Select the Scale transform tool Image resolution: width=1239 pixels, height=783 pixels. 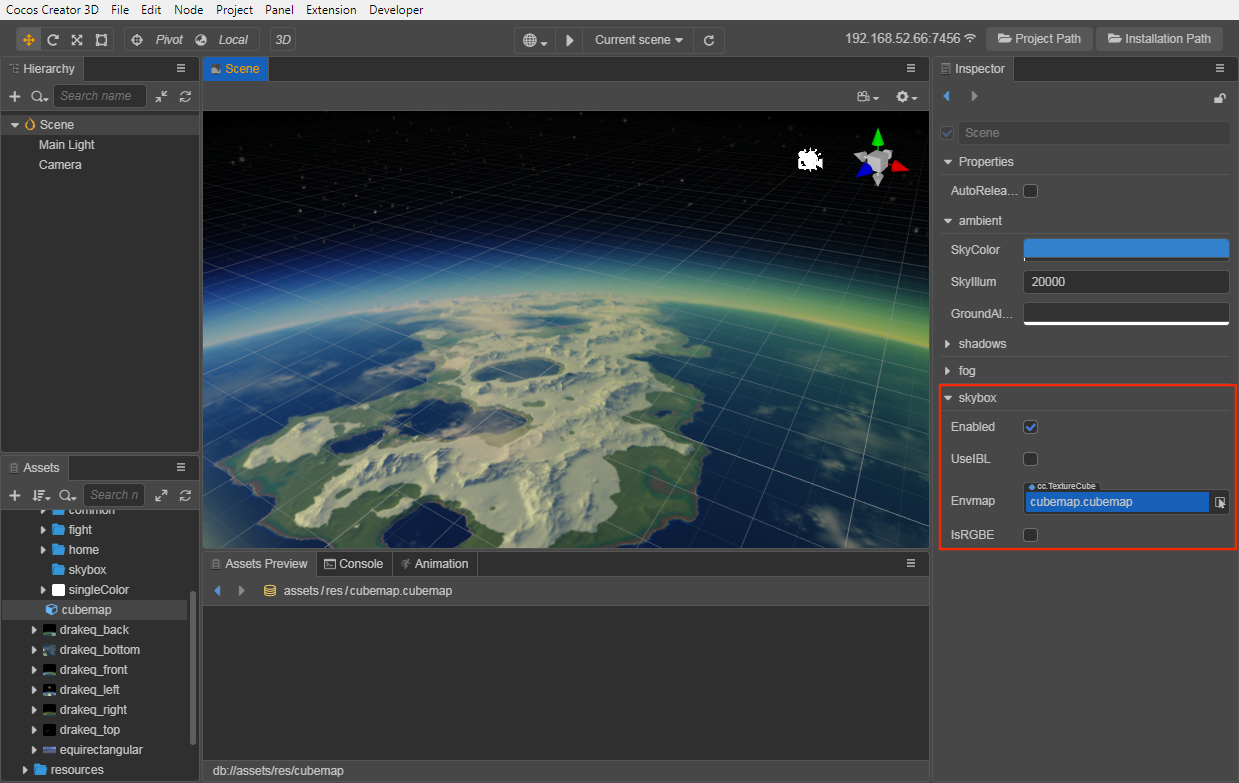coord(77,40)
